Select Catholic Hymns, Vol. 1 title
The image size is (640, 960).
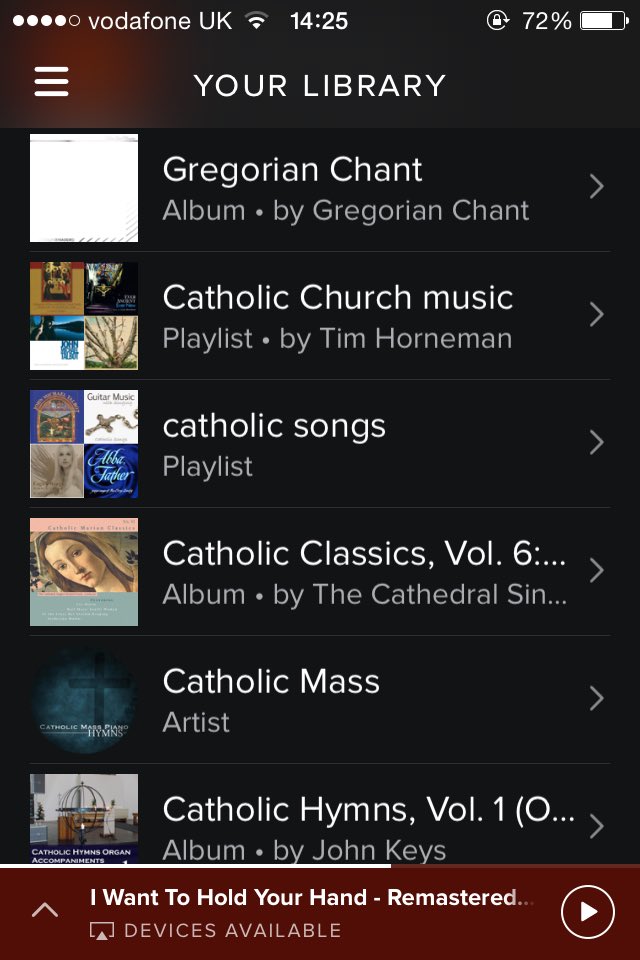(369, 809)
